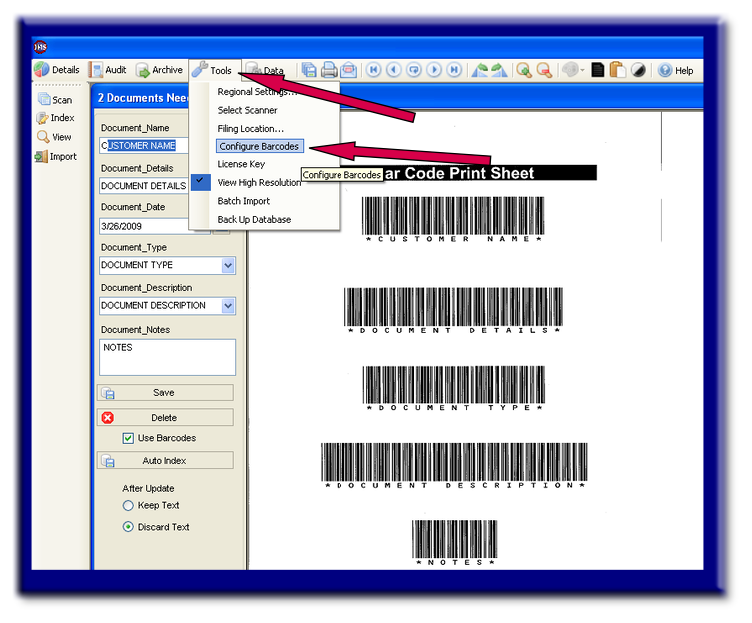Image resolution: width=752 pixels, height=623 pixels.
Task: Click the DOCUMENT DESCRIPTION barcode
Action: (x=454, y=466)
